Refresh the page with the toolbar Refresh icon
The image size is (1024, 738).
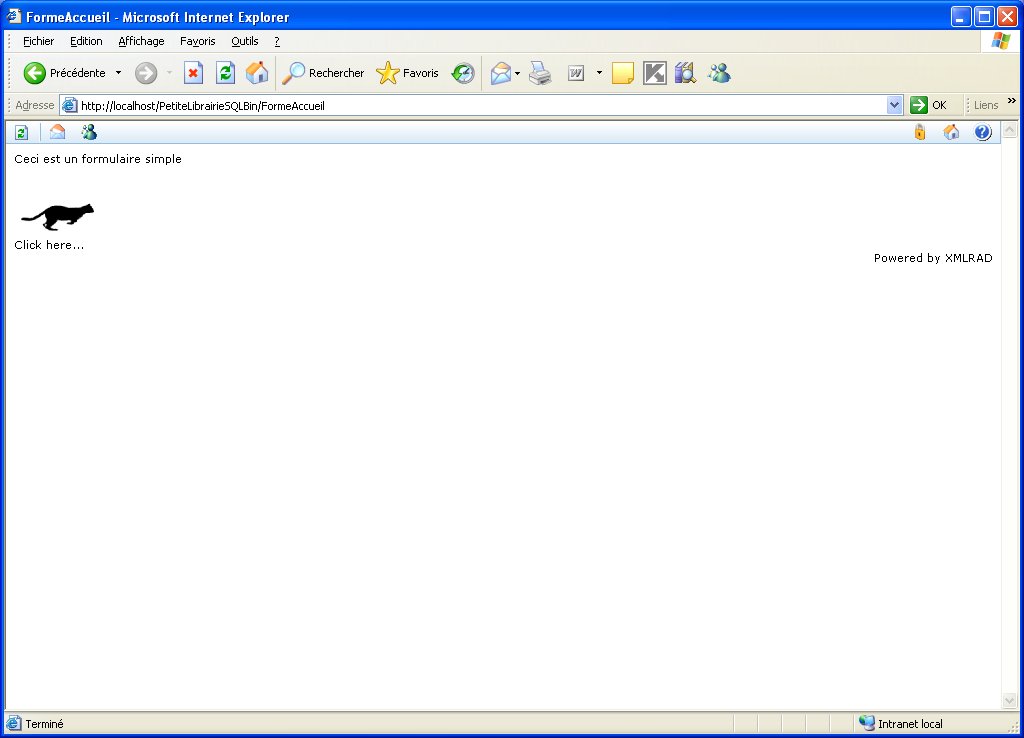point(226,73)
